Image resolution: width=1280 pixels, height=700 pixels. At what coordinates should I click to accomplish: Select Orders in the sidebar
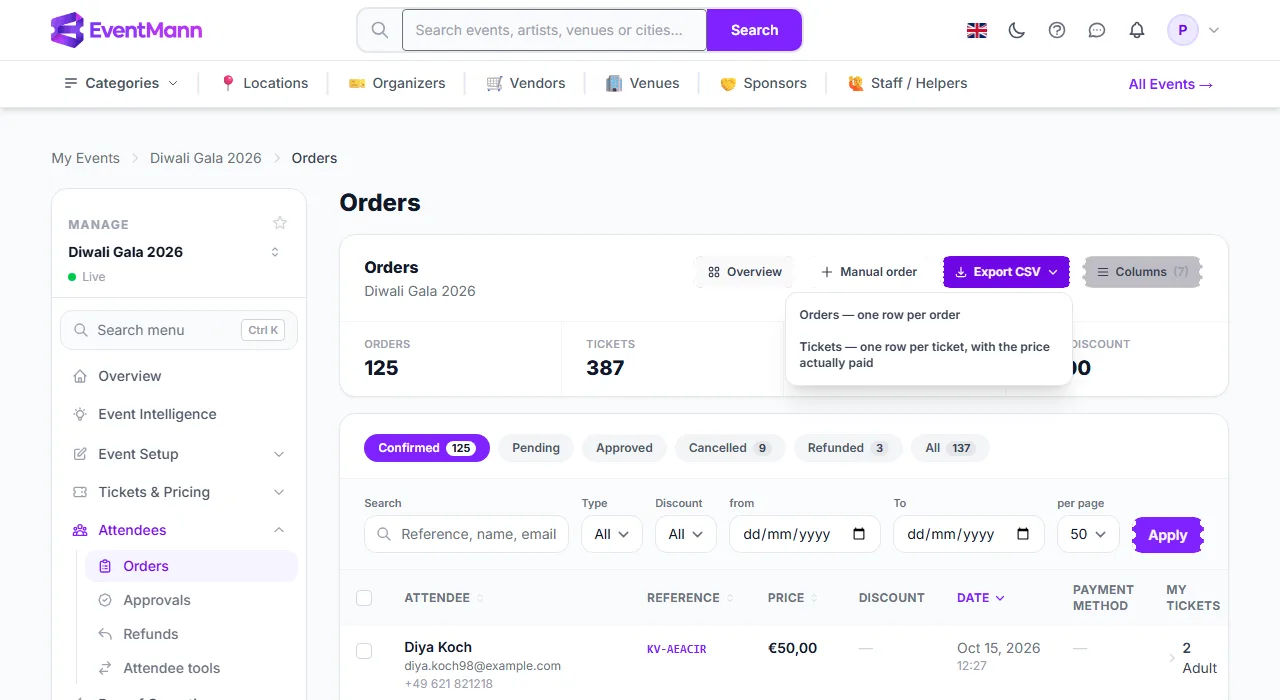(x=191, y=566)
